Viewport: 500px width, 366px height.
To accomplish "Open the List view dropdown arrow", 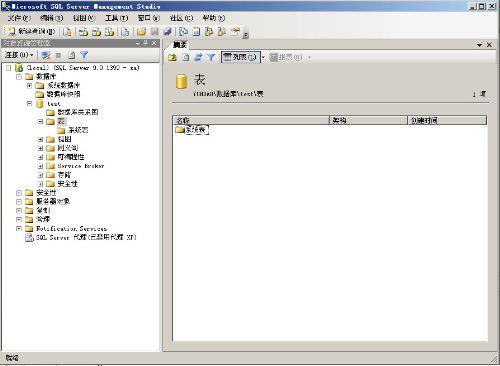I will (263, 57).
